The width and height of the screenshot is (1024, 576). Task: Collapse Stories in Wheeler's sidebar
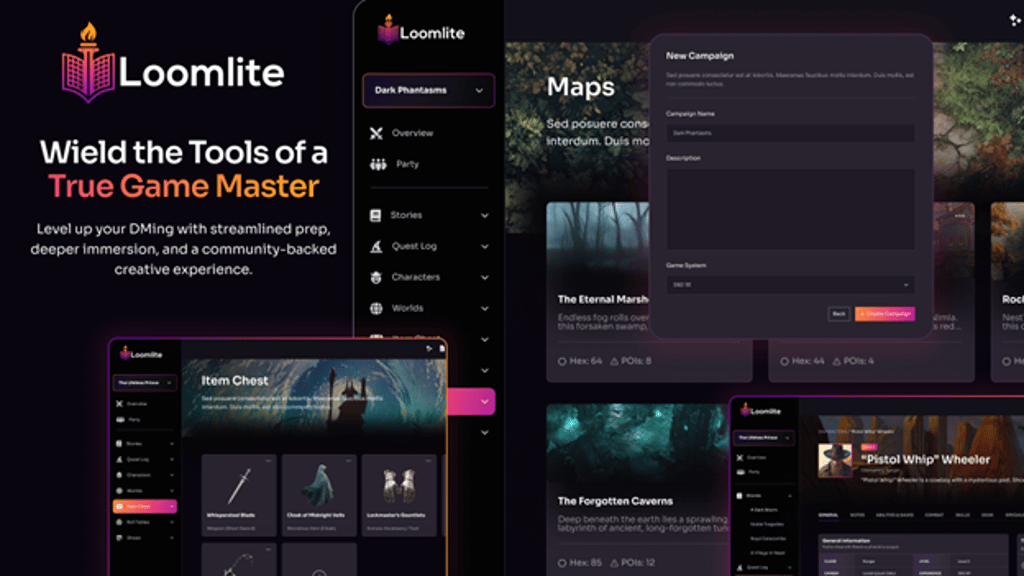pyautogui.click(x=790, y=496)
